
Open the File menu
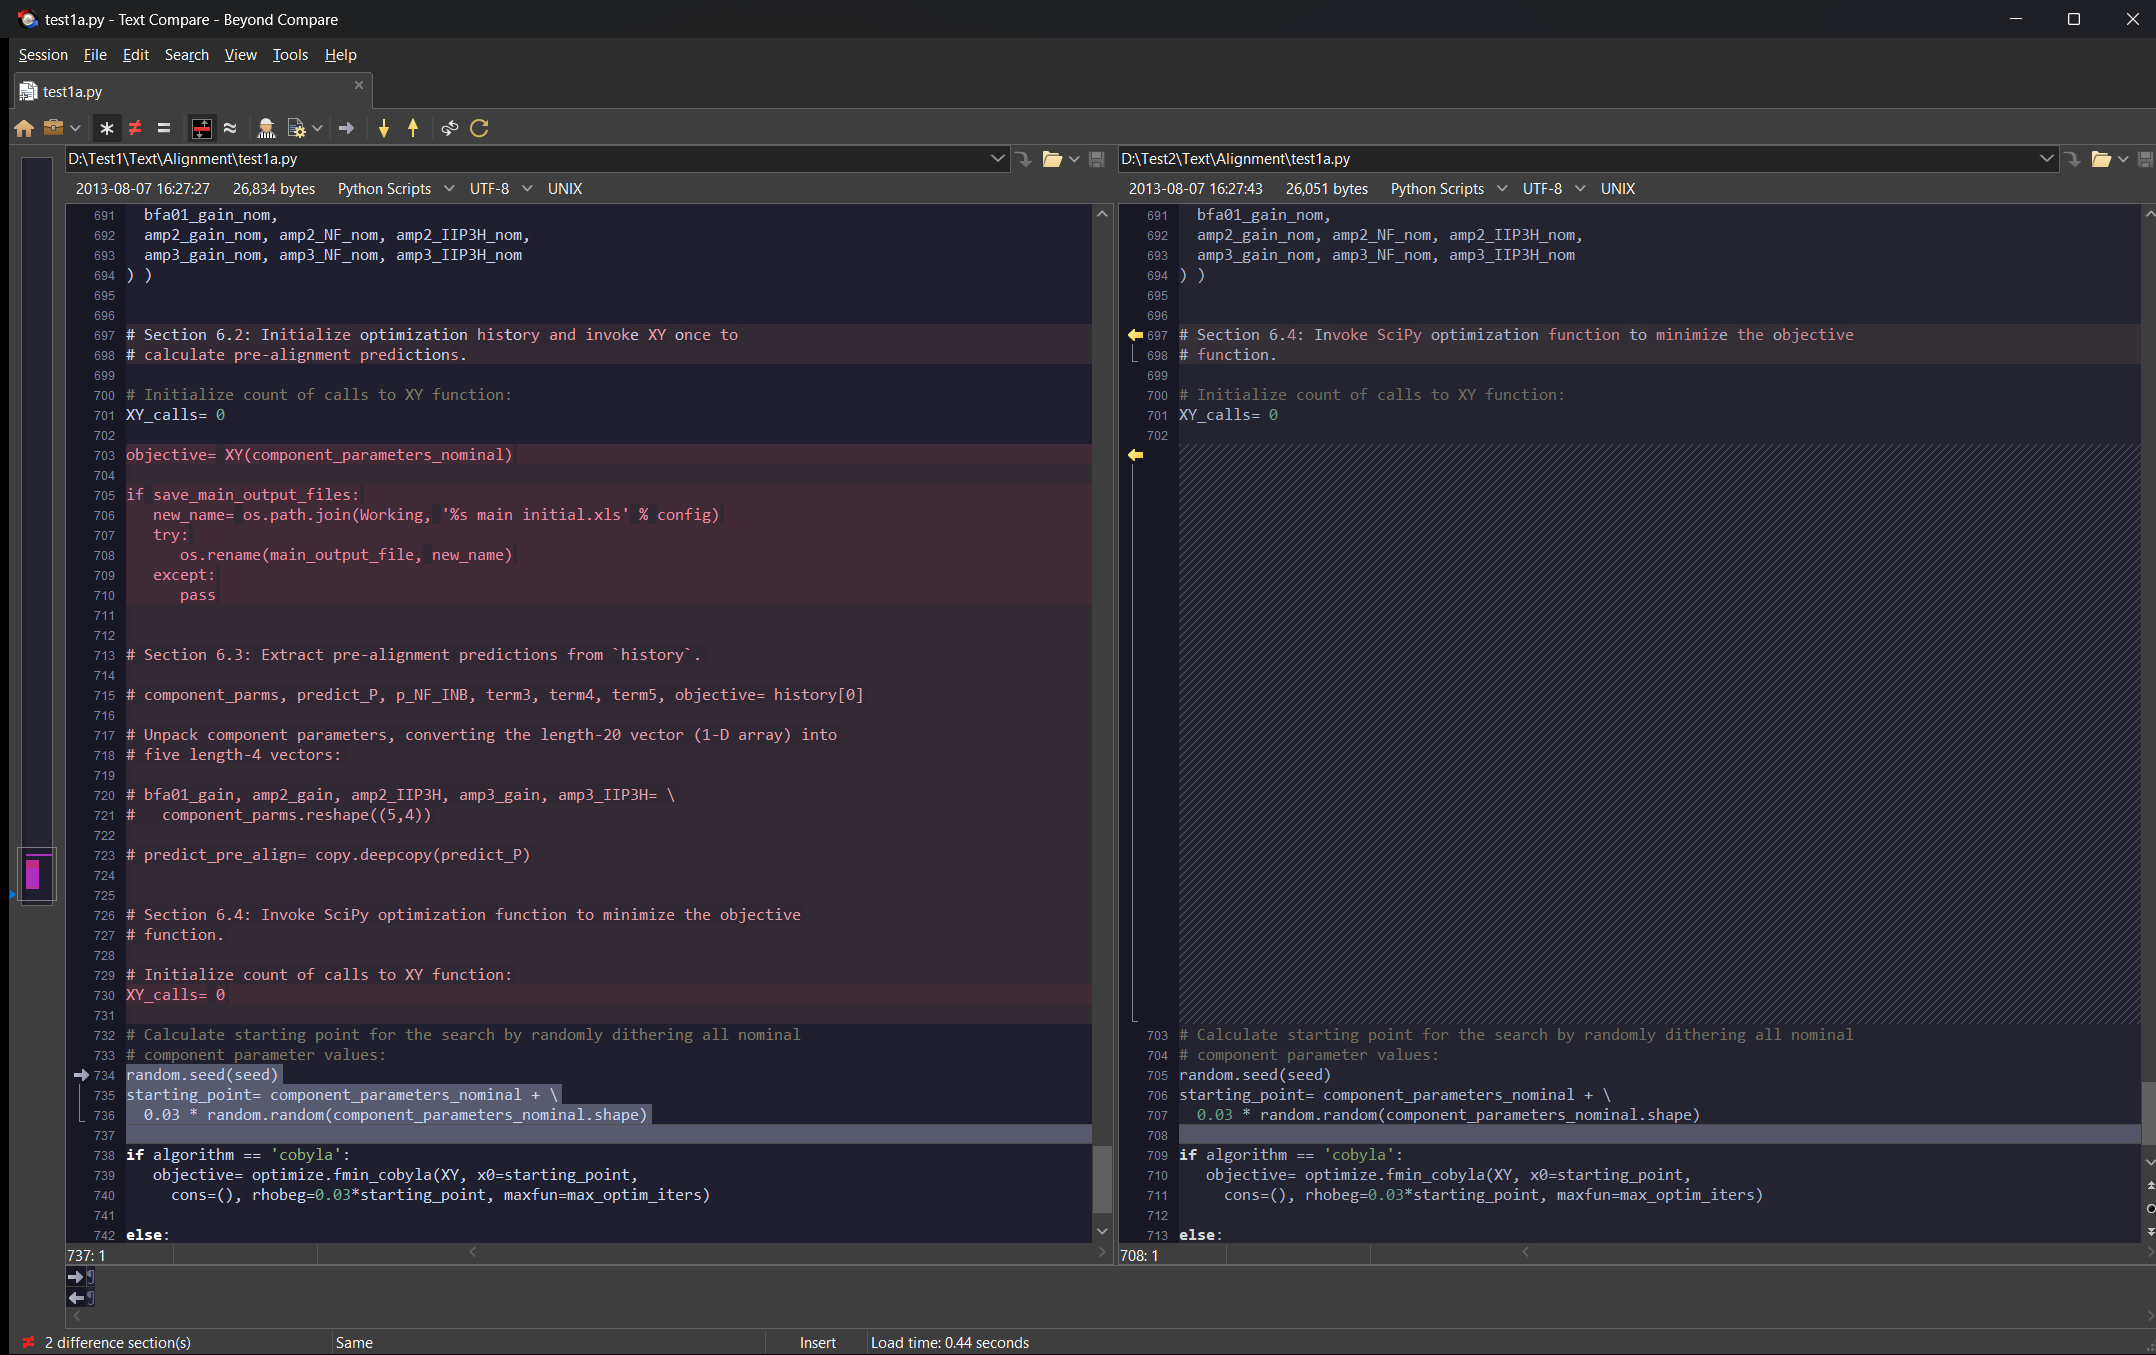tap(95, 55)
